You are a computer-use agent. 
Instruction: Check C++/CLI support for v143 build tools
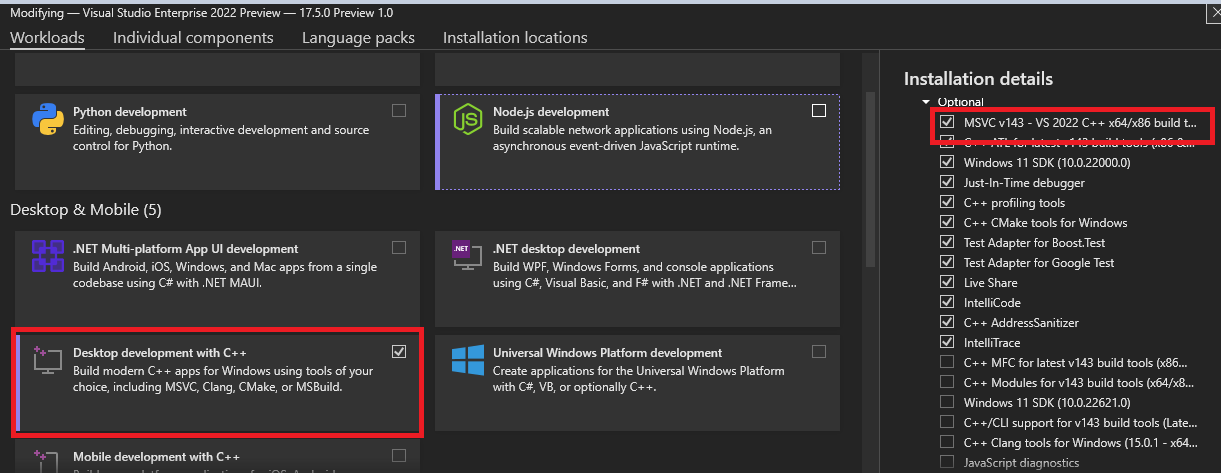pos(947,422)
